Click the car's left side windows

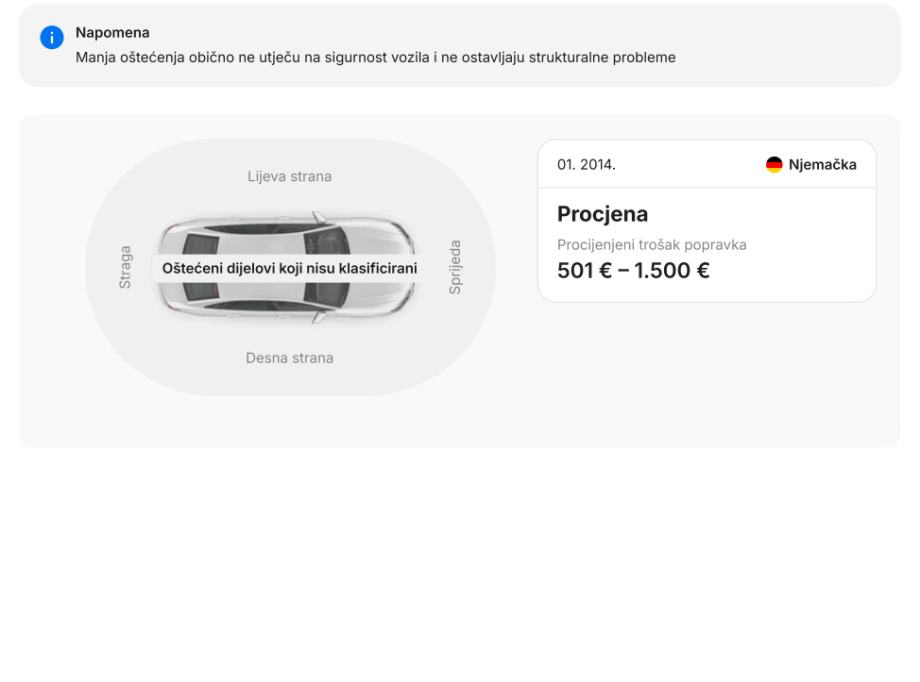pyautogui.click(x=265, y=229)
